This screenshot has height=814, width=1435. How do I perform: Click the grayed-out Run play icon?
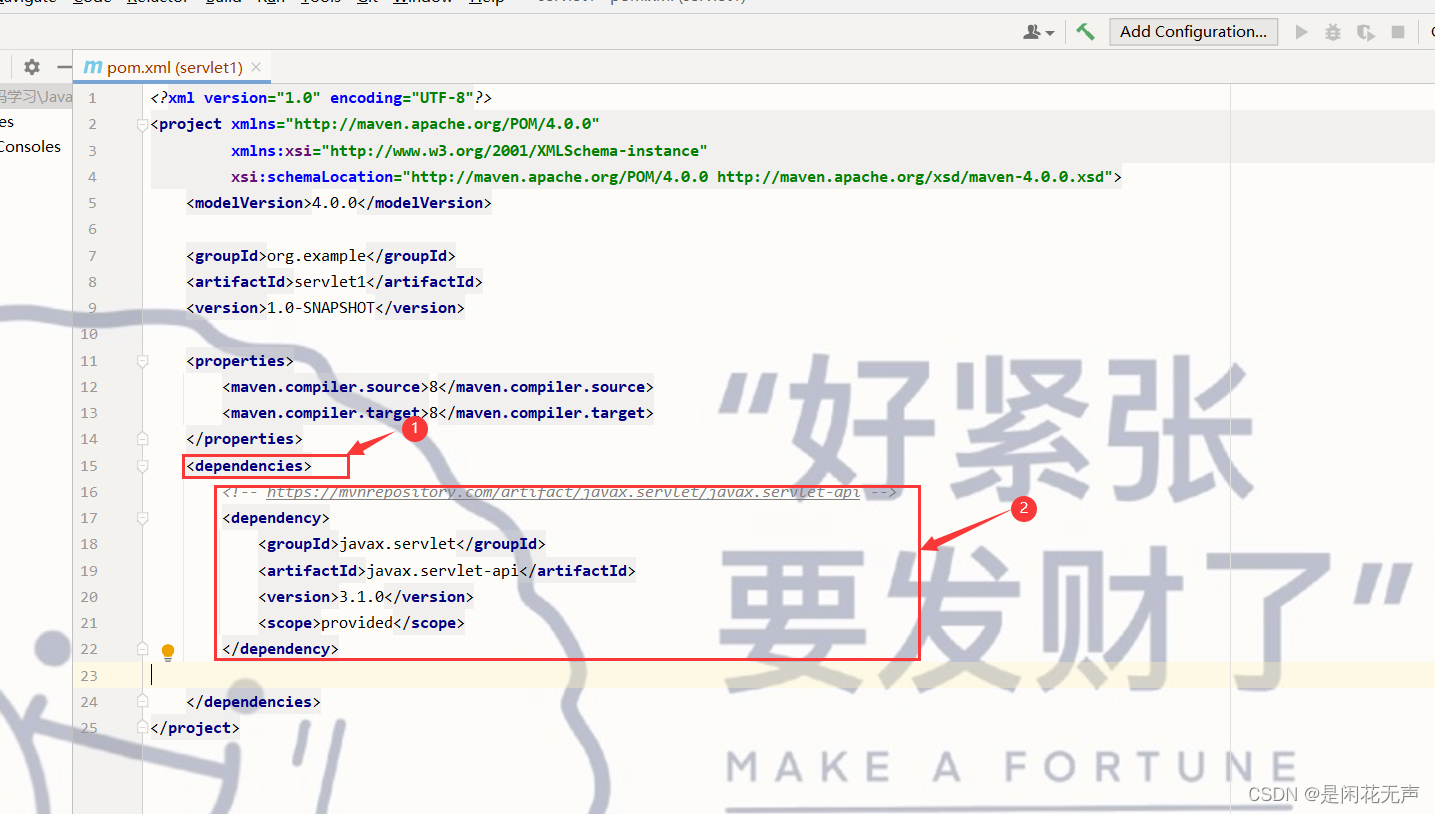(1301, 32)
